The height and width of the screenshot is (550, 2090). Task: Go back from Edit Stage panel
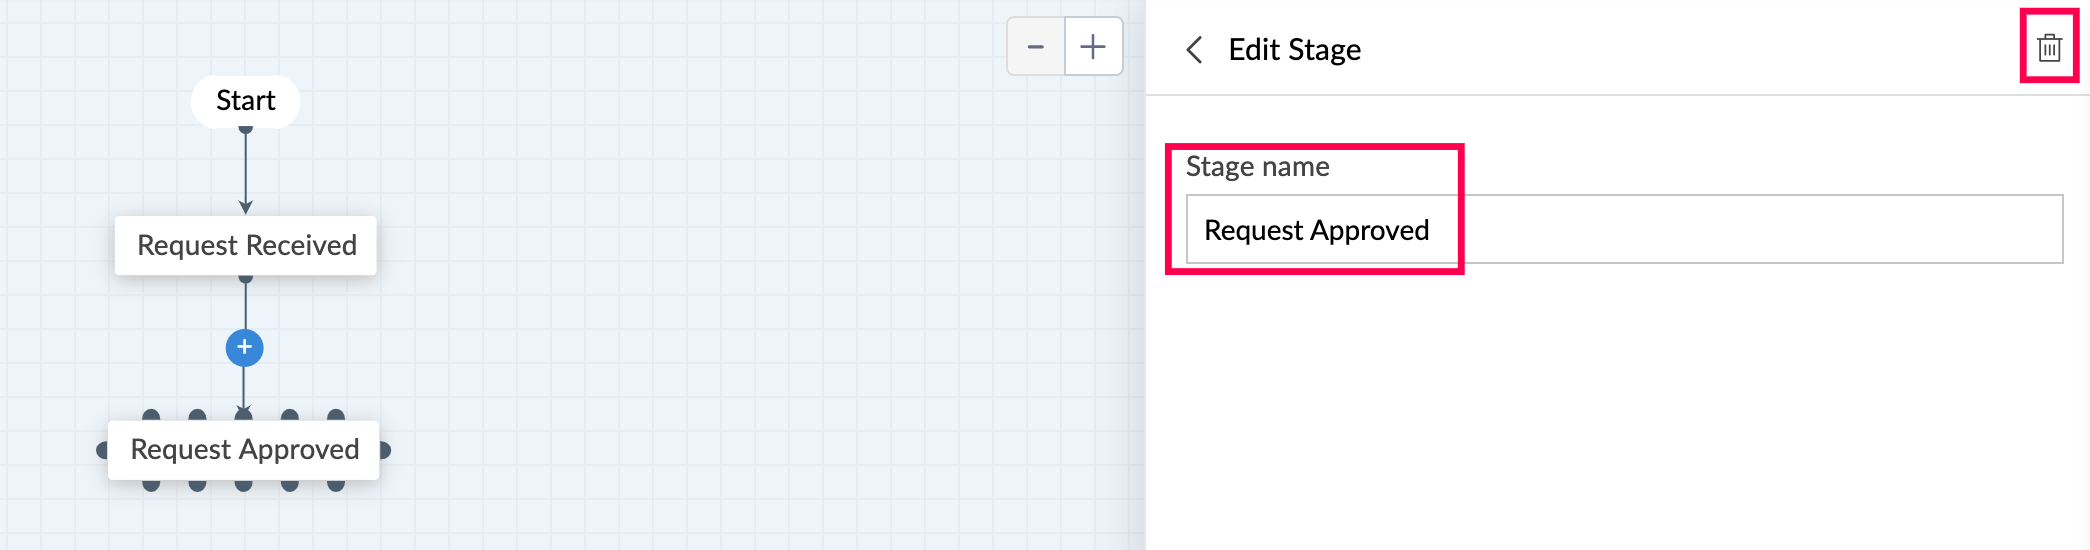[1194, 50]
